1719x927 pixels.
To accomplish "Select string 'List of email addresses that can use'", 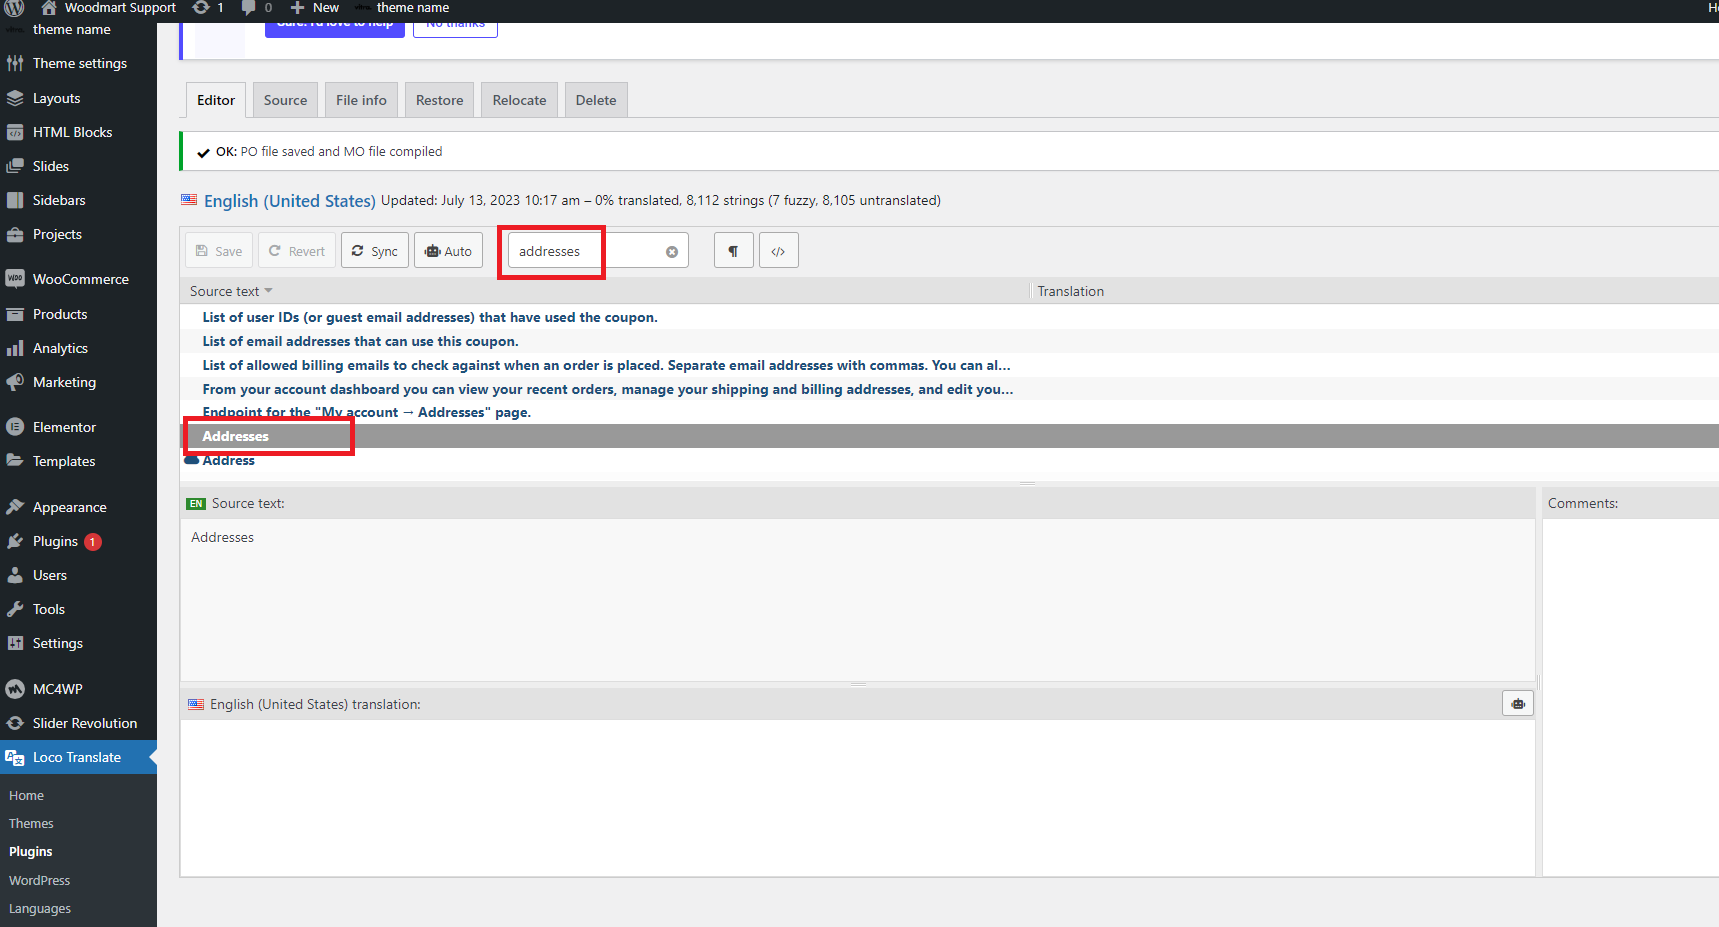I will pyautogui.click(x=360, y=341).
